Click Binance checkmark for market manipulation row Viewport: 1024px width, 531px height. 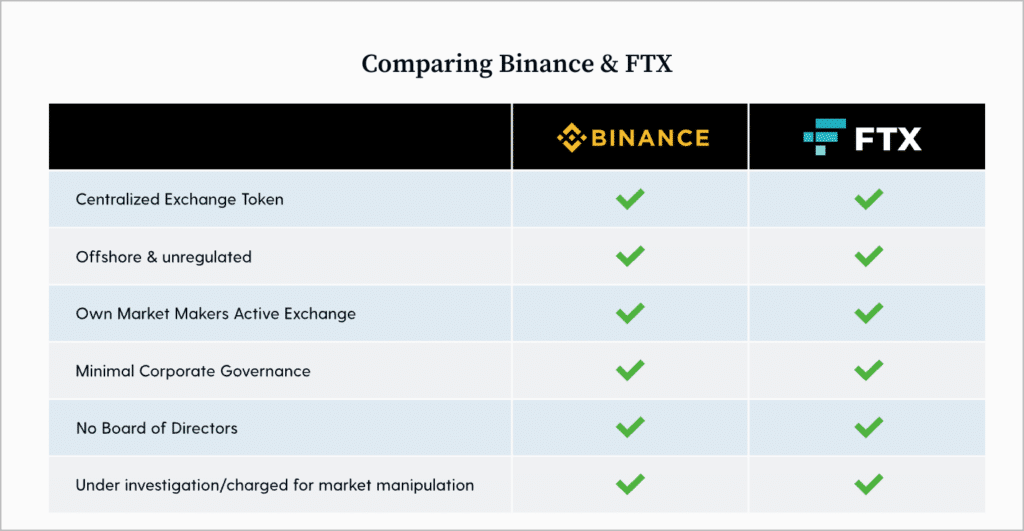click(x=630, y=484)
